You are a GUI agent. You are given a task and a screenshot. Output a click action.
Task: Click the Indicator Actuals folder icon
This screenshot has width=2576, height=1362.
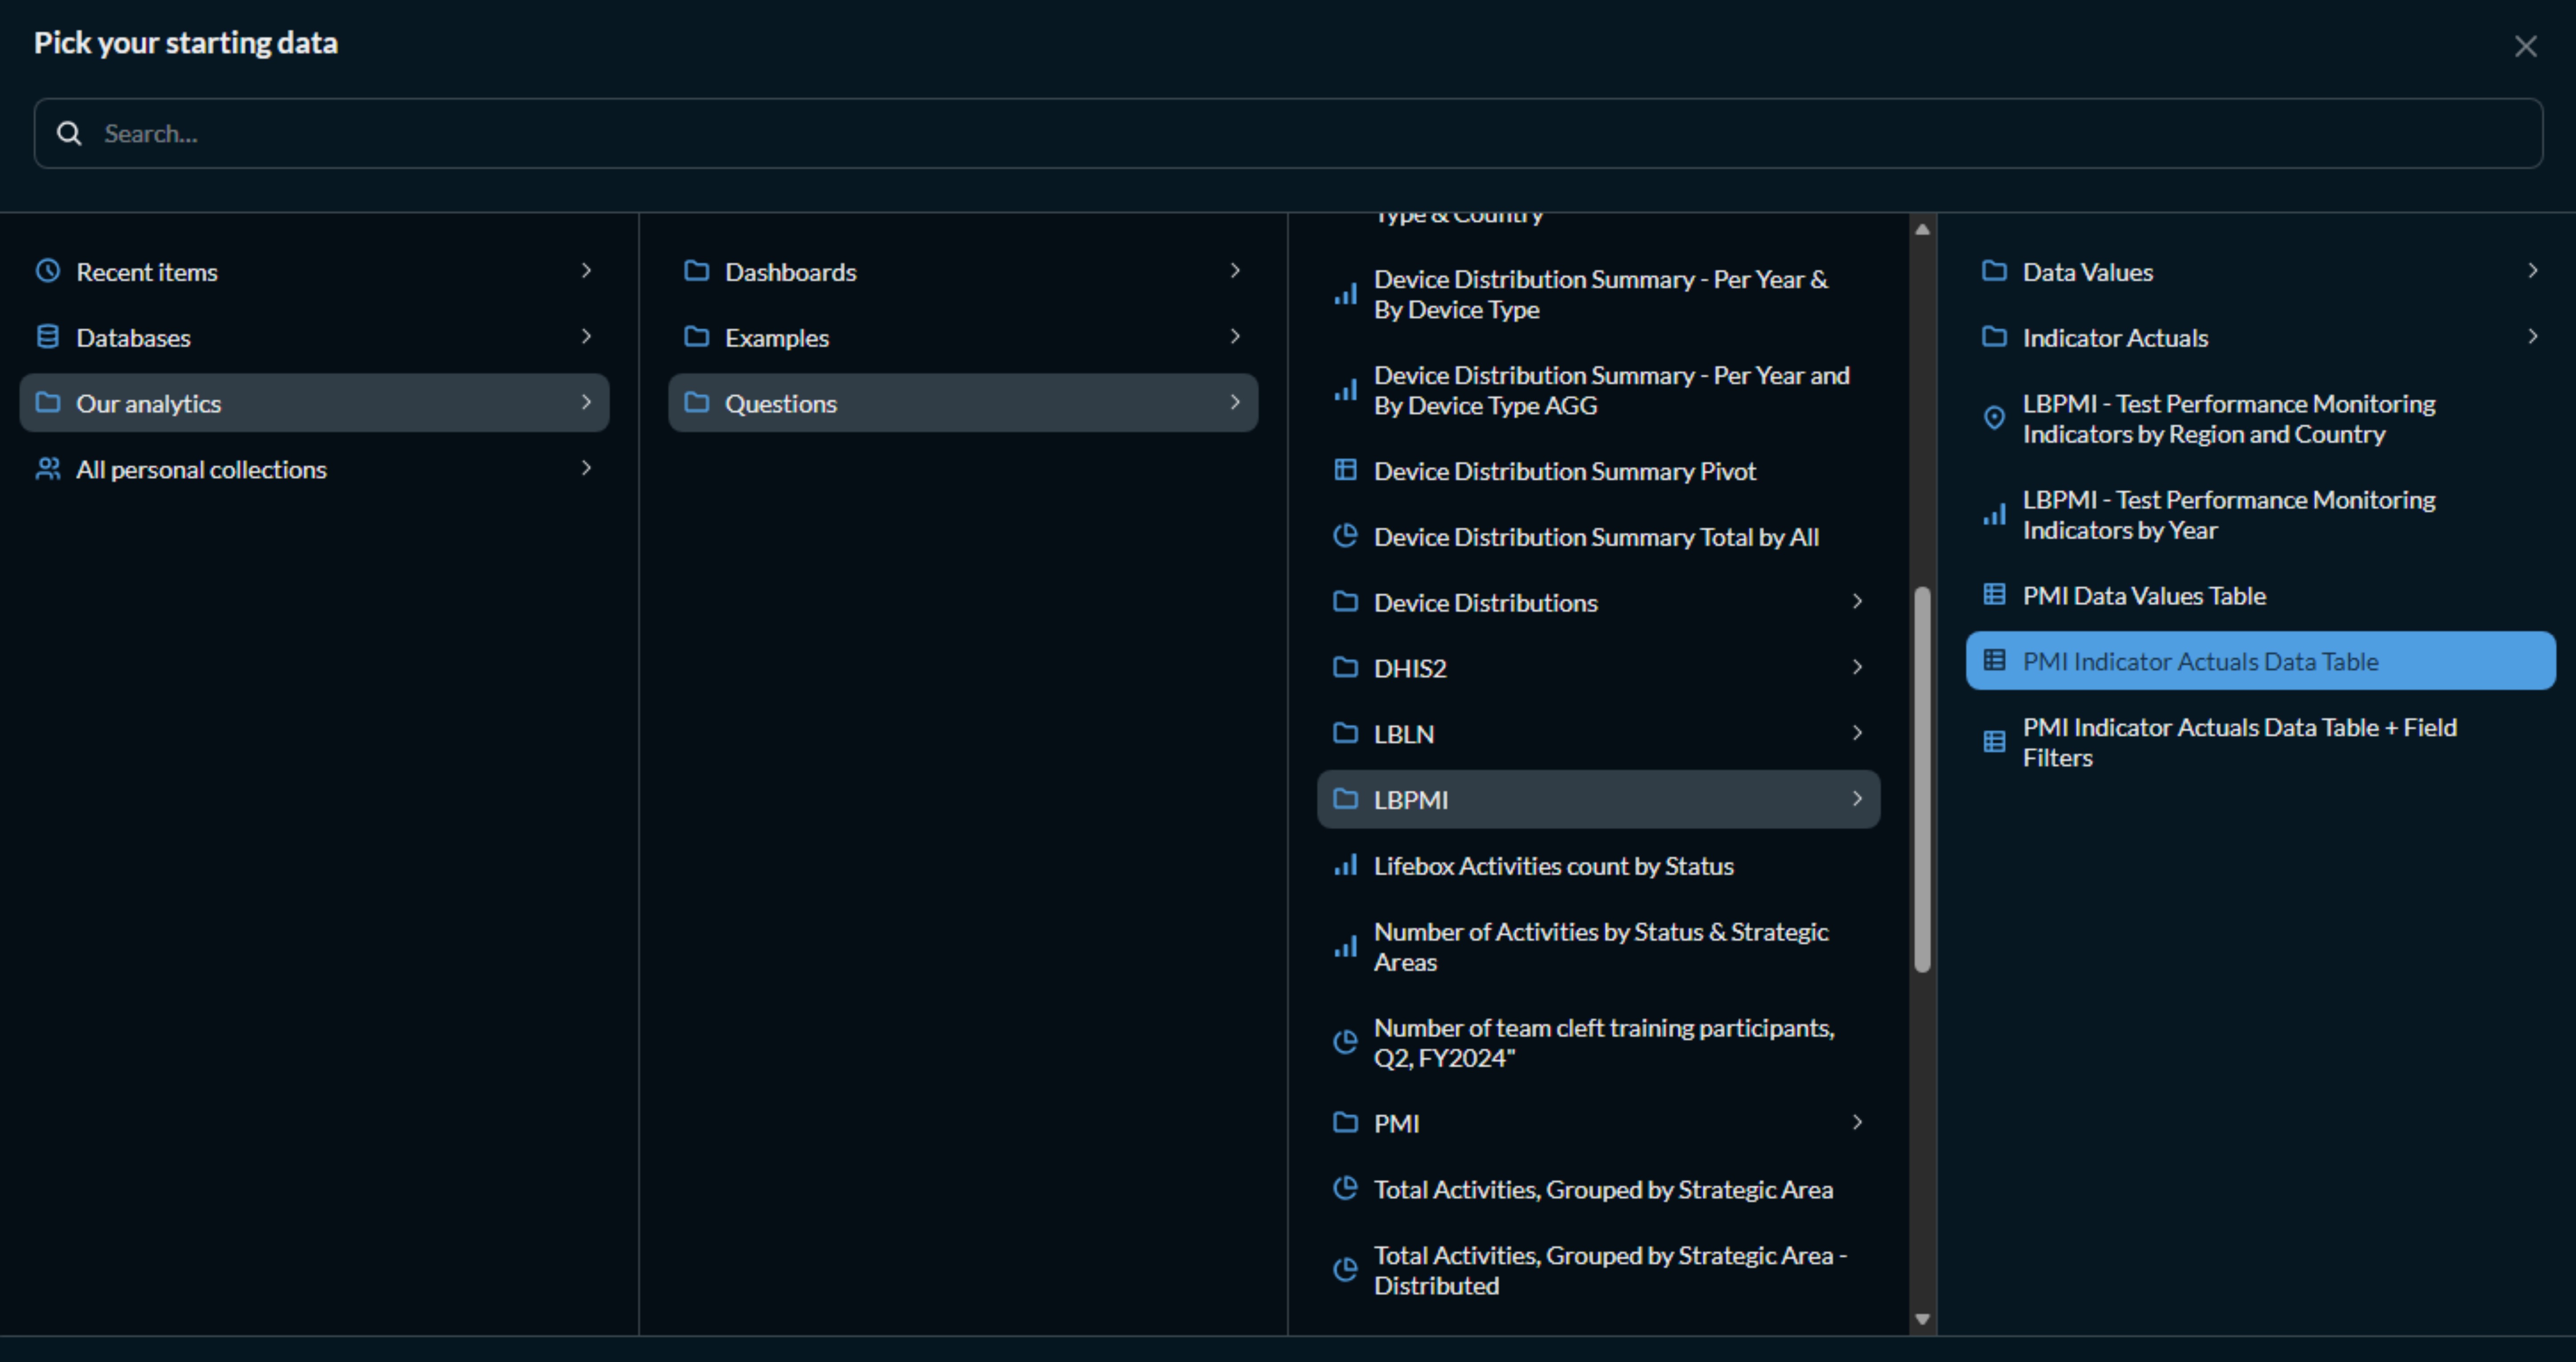pos(1995,337)
